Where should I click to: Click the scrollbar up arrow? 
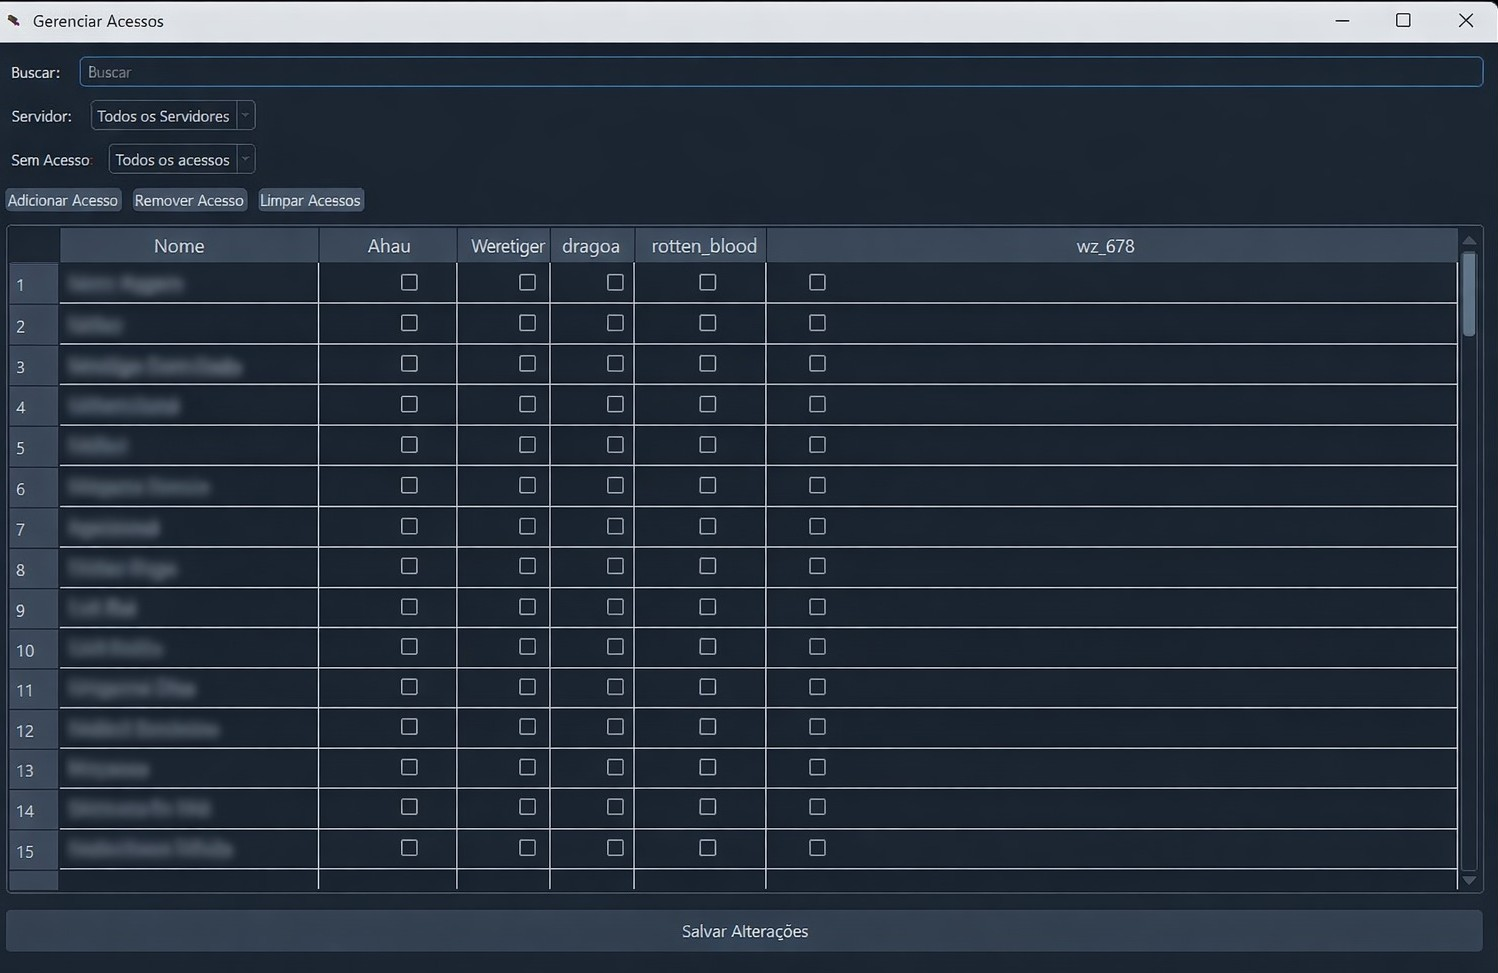(x=1469, y=240)
